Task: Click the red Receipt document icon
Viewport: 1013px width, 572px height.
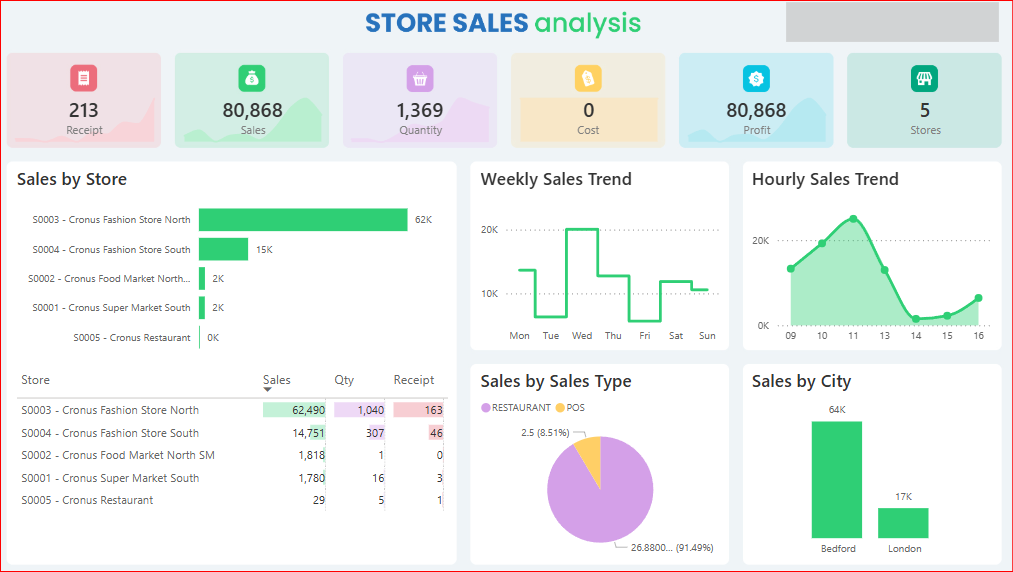Action: click(84, 78)
